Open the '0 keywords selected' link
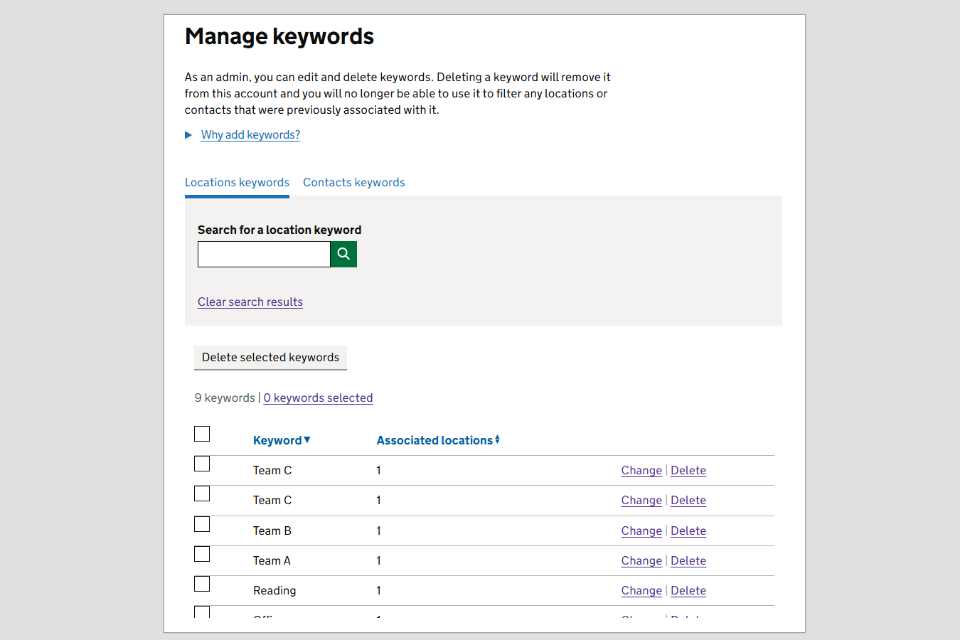This screenshot has height=640, width=960. 318,398
